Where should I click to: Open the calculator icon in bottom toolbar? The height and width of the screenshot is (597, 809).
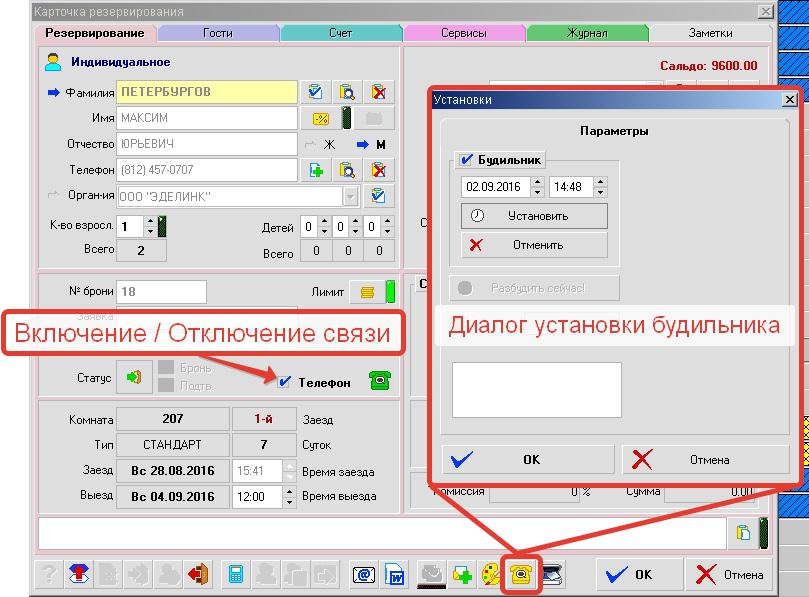click(x=237, y=575)
